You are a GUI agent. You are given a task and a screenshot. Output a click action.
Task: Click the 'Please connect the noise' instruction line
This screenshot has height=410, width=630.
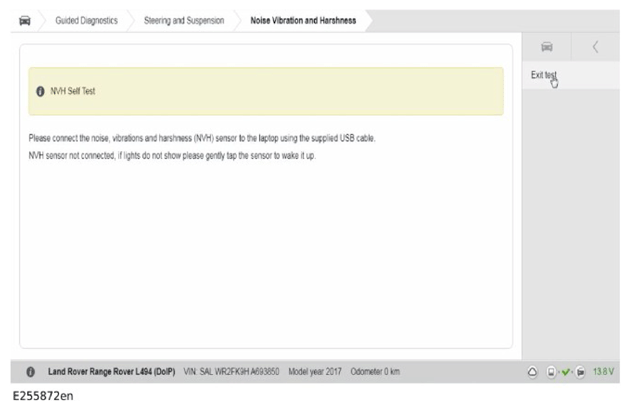pos(202,138)
